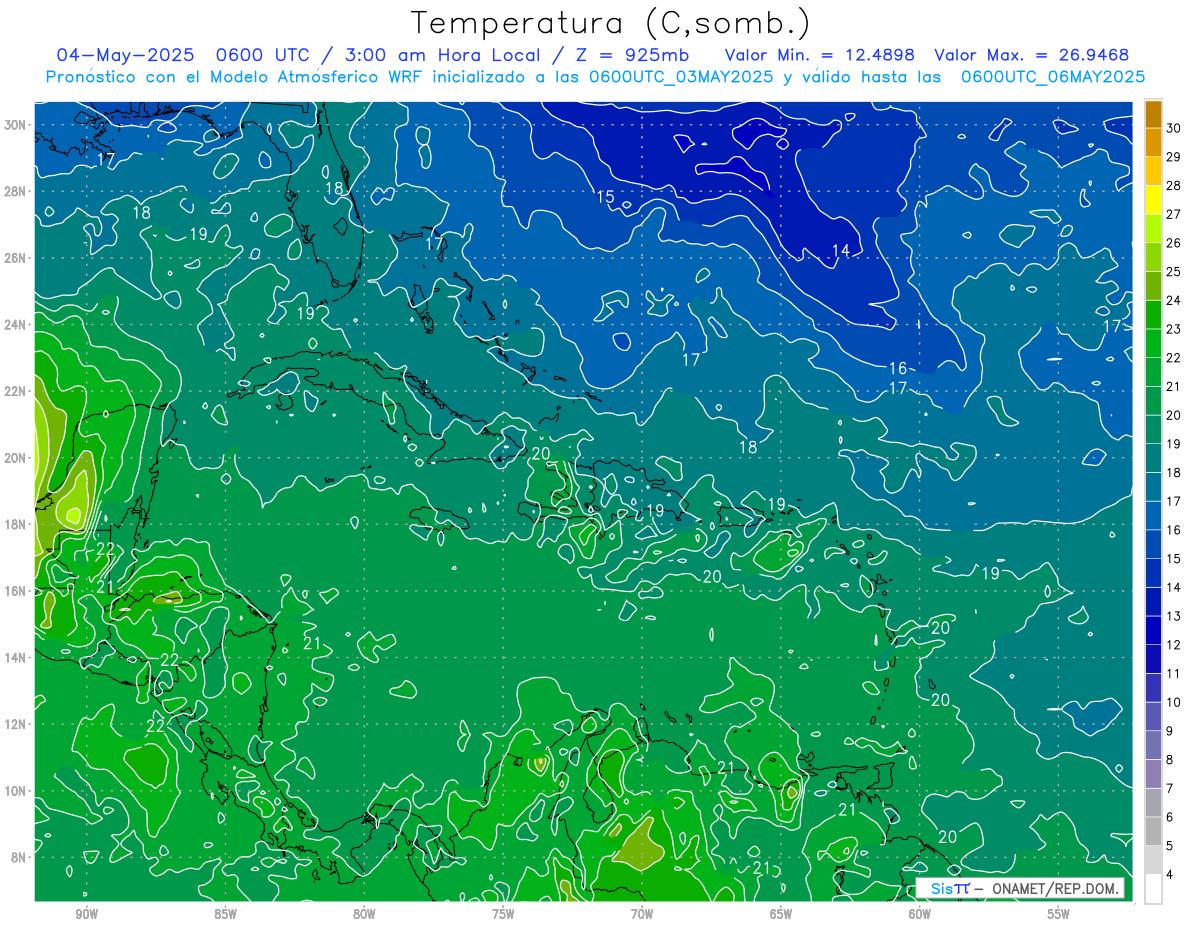This screenshot has width=1200, height=927.
Task: Click the '12N' latitude axis label
Action: click(x=17, y=724)
